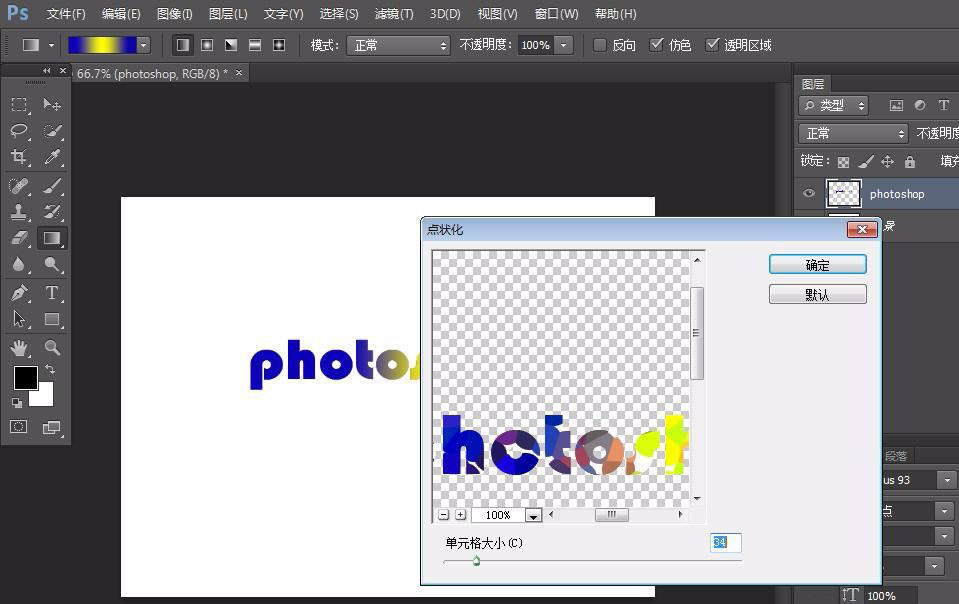Open the 模式 blend mode dropdown

click(x=398, y=45)
